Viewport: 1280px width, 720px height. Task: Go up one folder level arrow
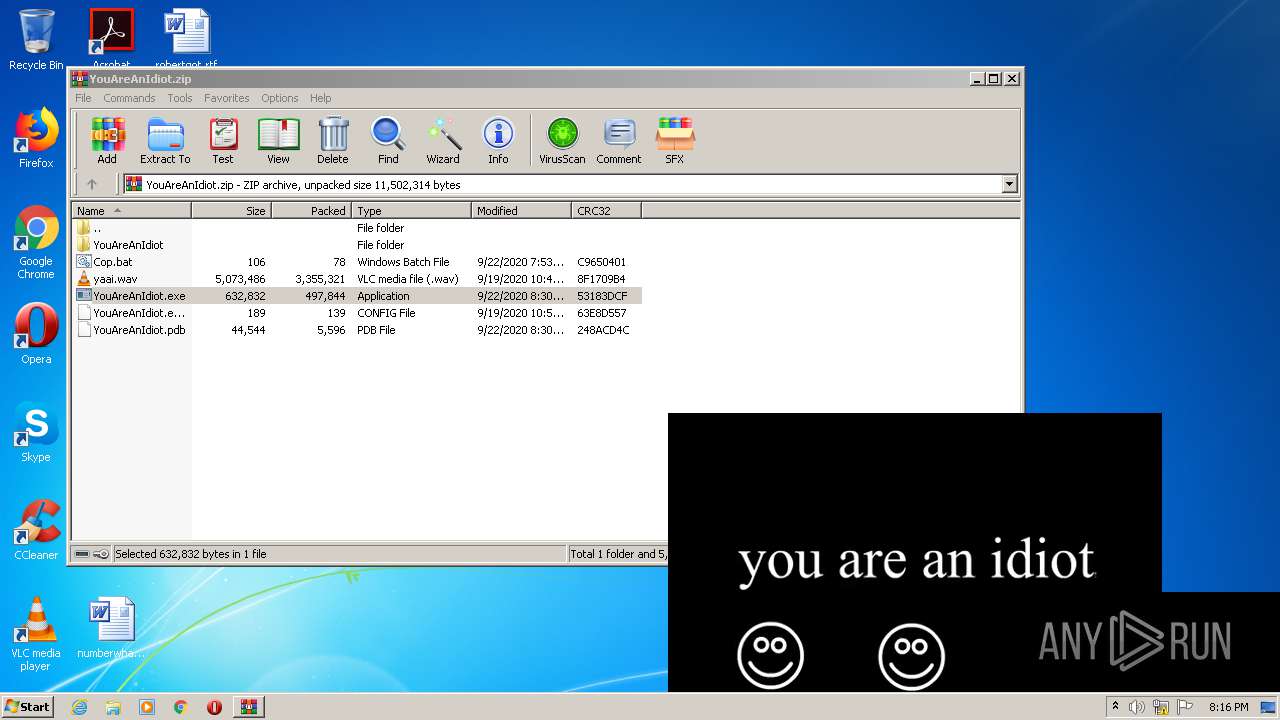coord(92,184)
